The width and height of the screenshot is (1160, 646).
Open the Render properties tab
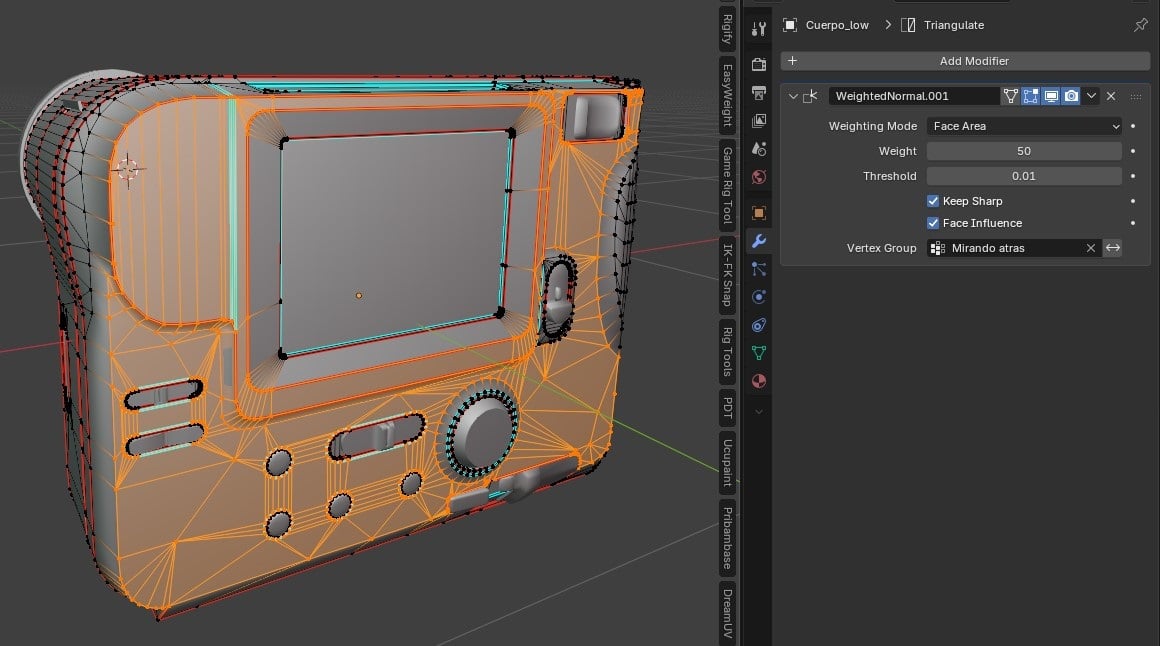[x=759, y=65]
